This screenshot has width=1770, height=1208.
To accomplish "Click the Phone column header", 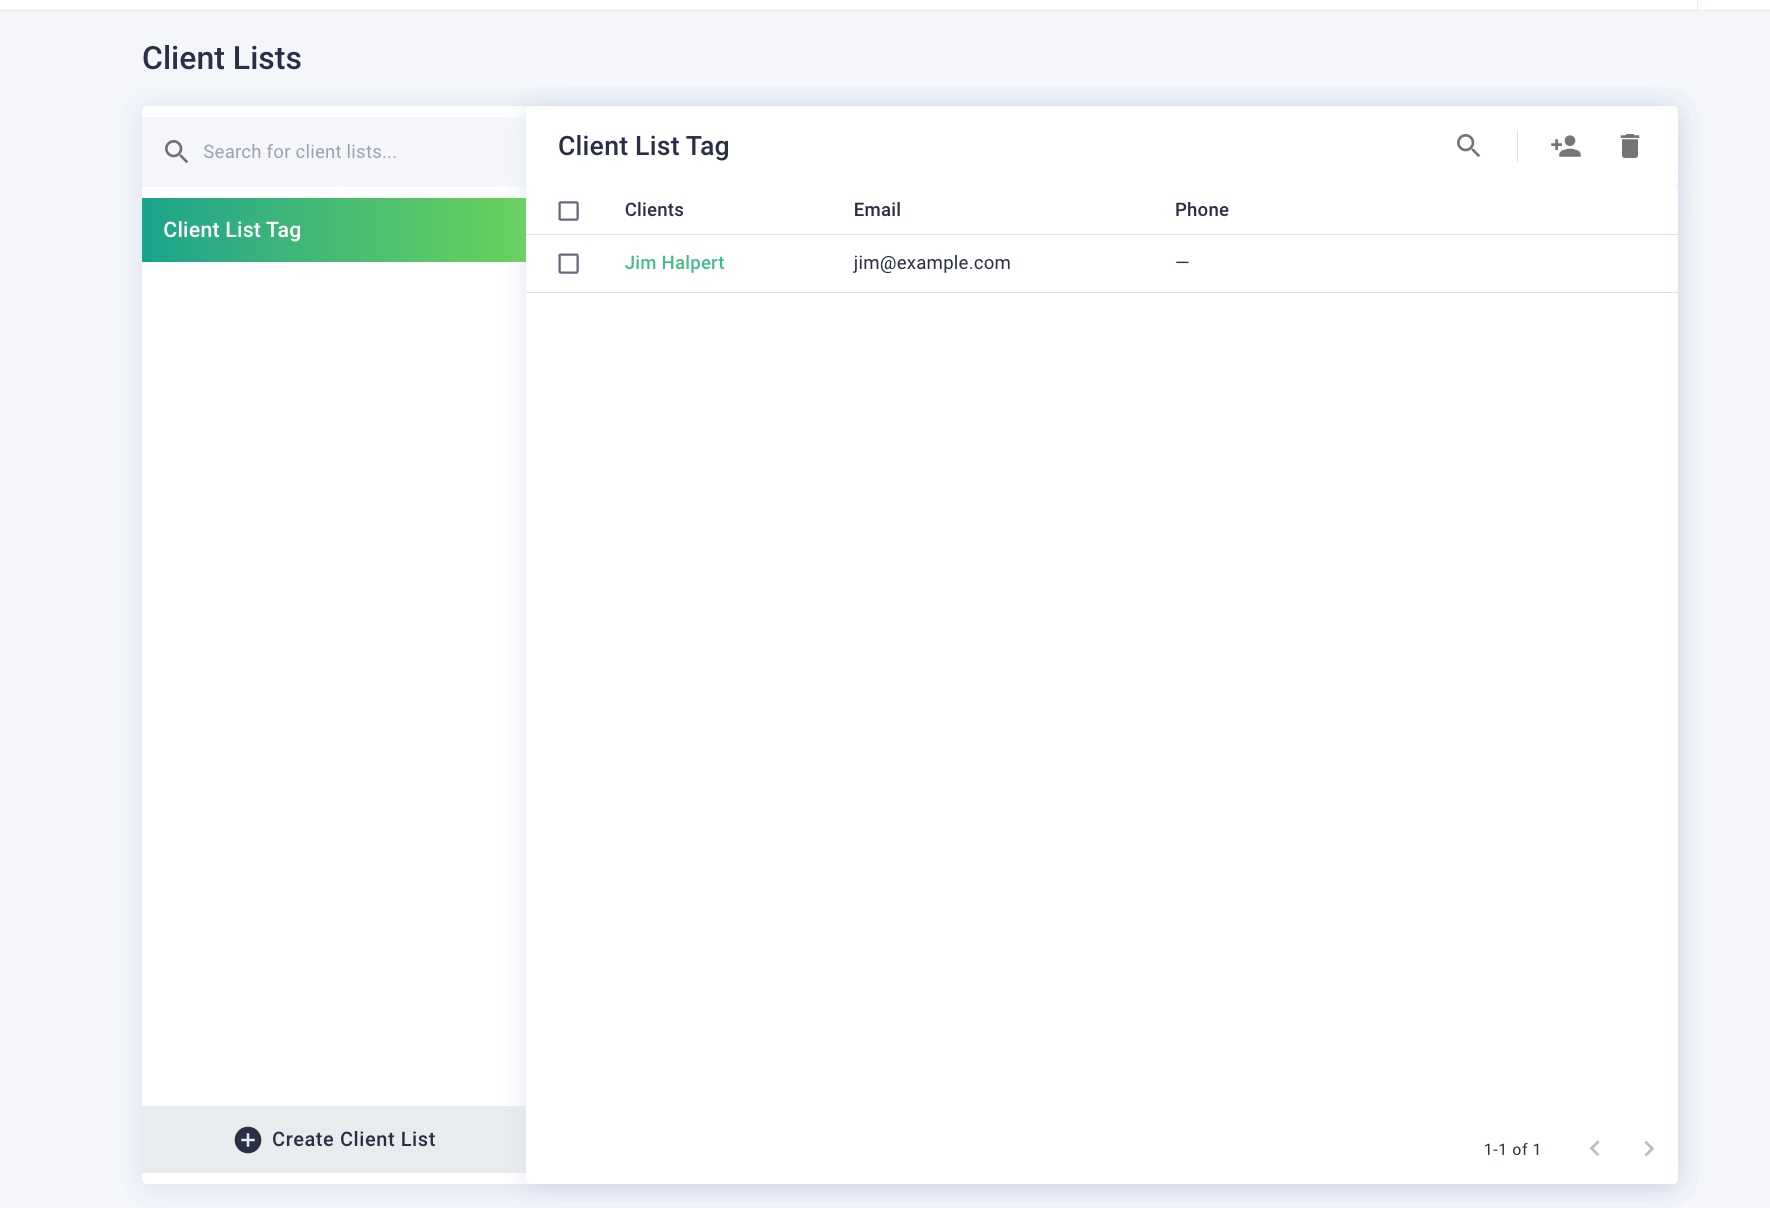I will coord(1202,210).
